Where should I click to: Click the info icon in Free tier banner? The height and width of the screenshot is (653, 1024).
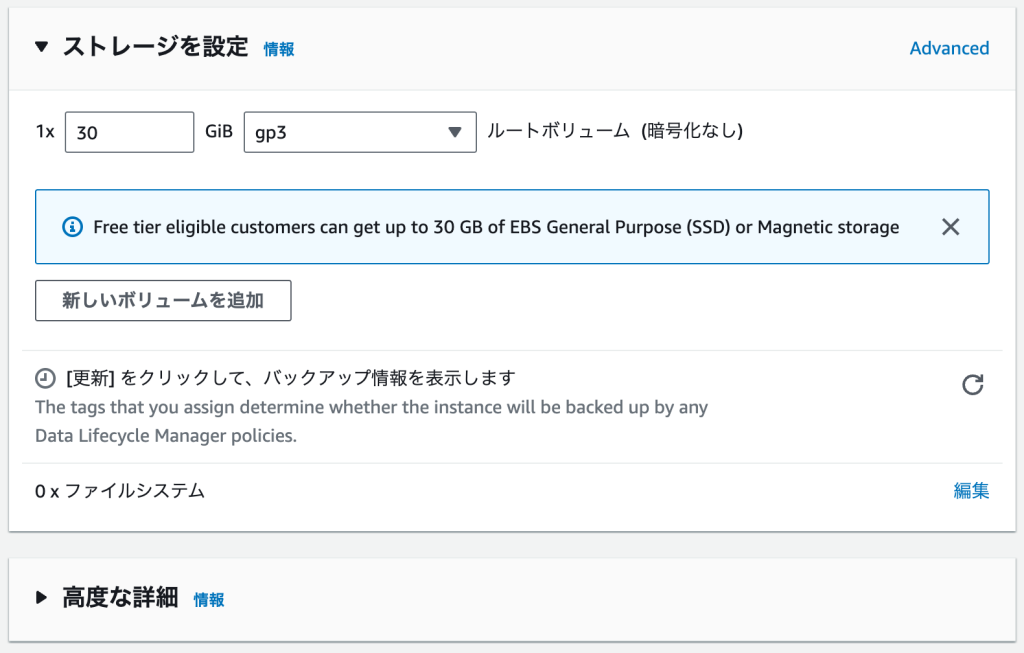72,227
